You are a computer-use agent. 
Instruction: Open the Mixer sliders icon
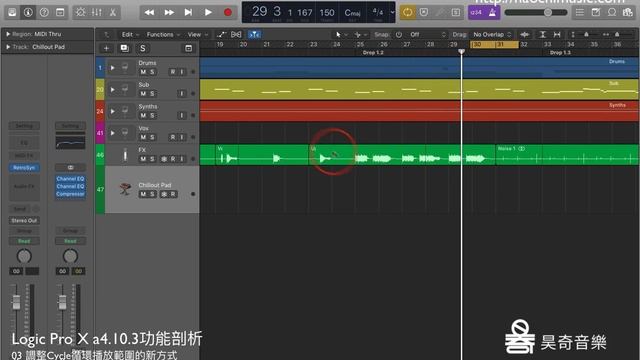point(97,12)
